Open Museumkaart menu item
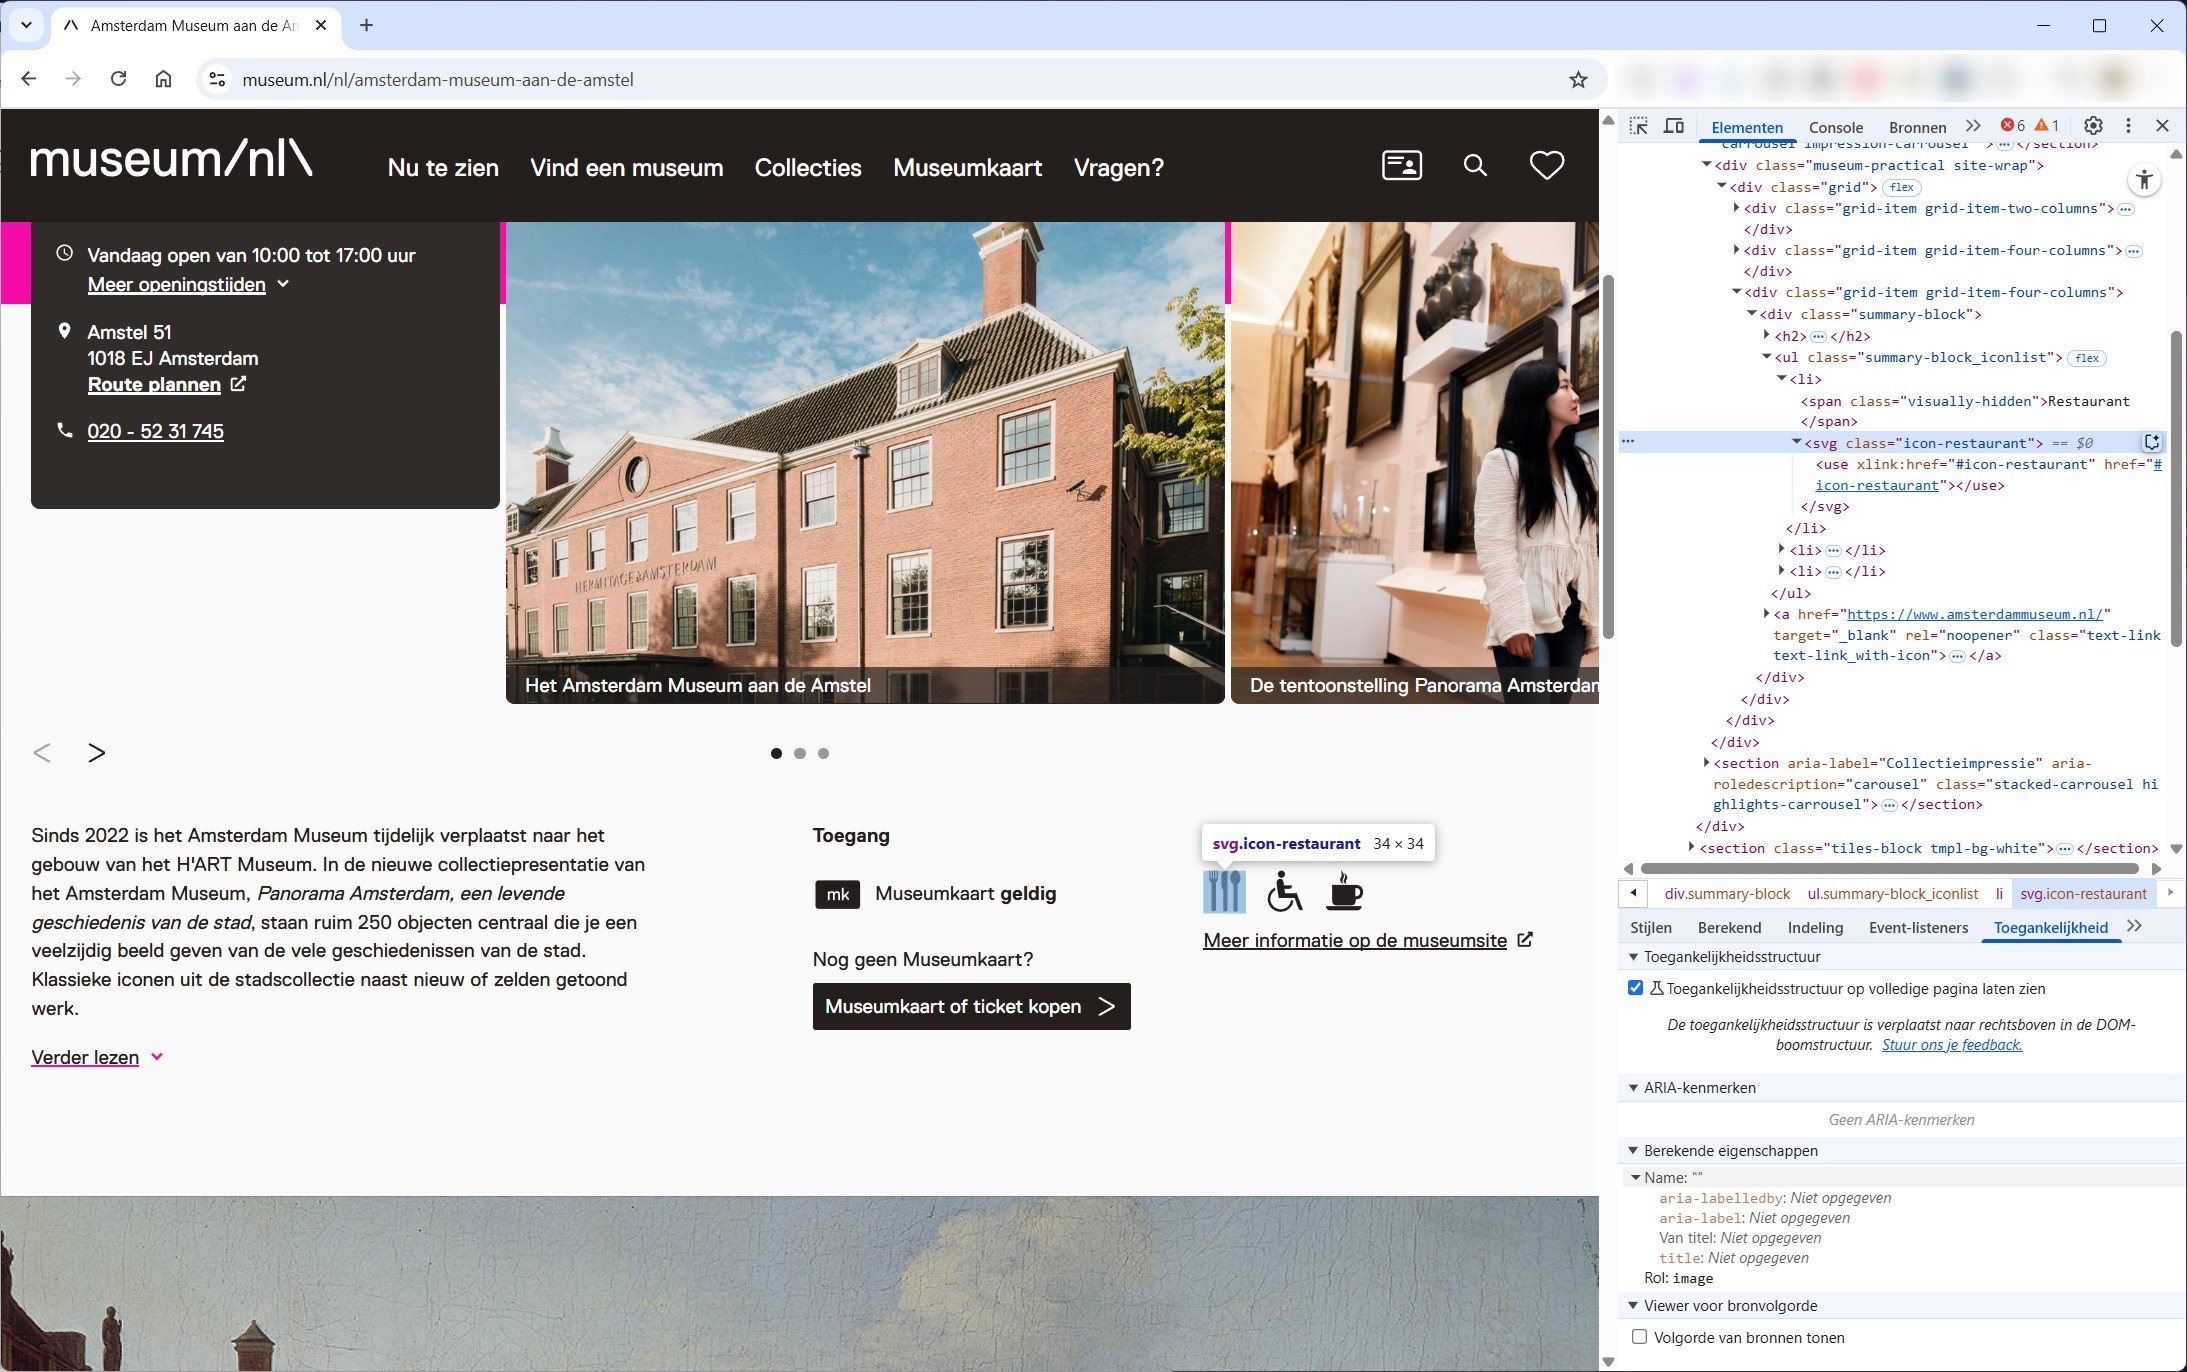 968,168
